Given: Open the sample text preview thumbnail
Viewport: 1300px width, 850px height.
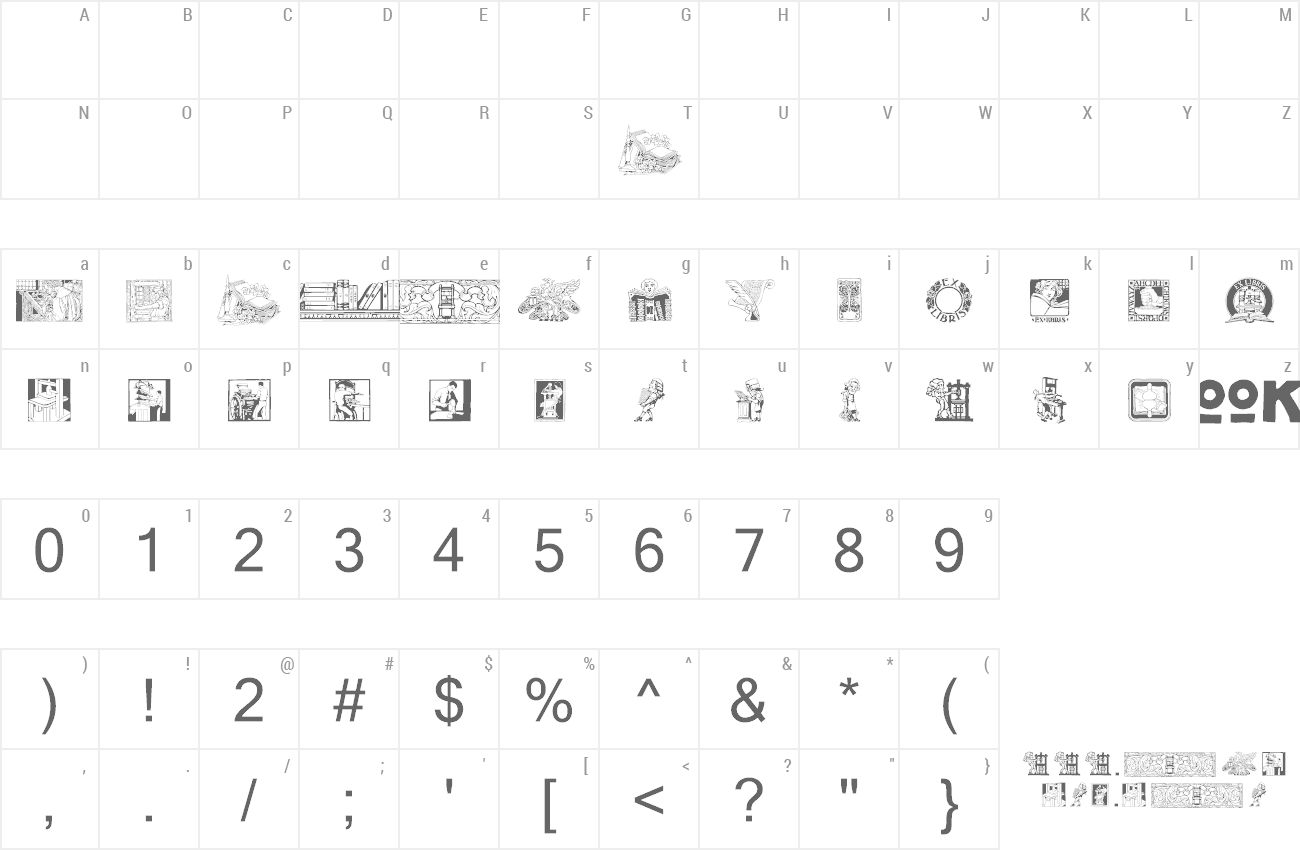Looking at the screenshot, I should pos(1154,780).
